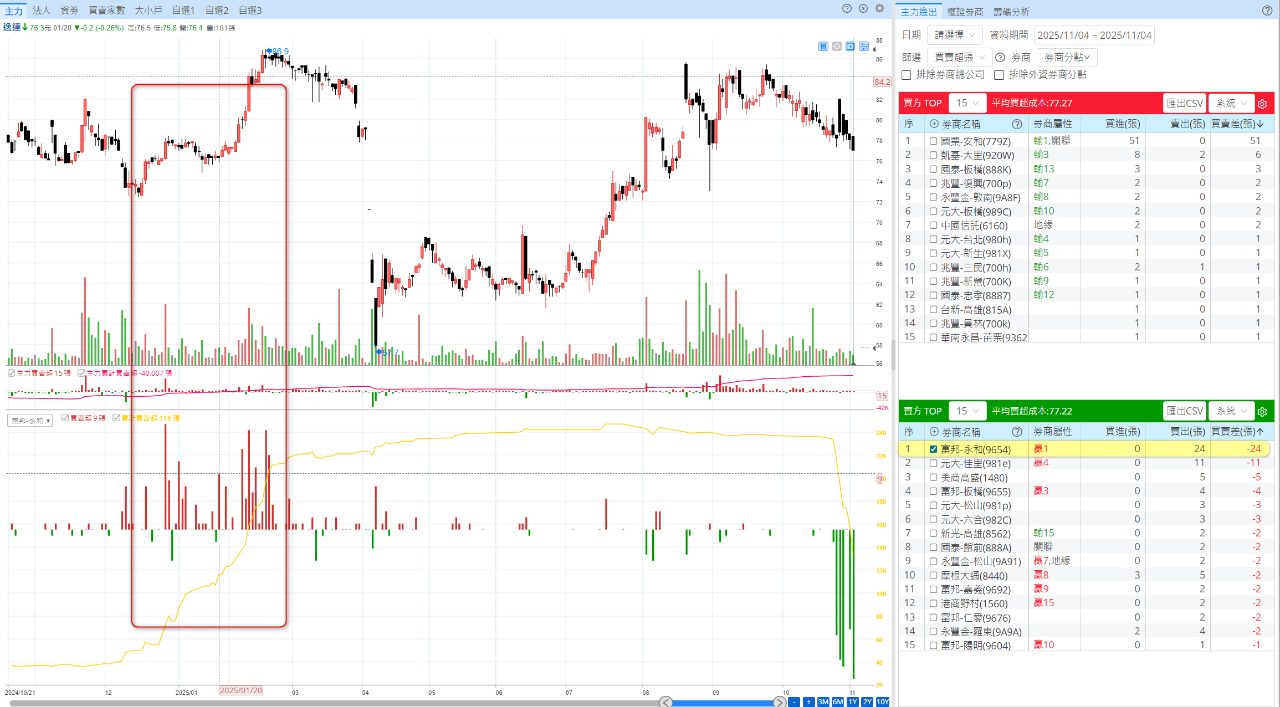Click plus icon beside 券商名稱 in seller table
The width and height of the screenshot is (1280, 707).
click(x=934, y=432)
